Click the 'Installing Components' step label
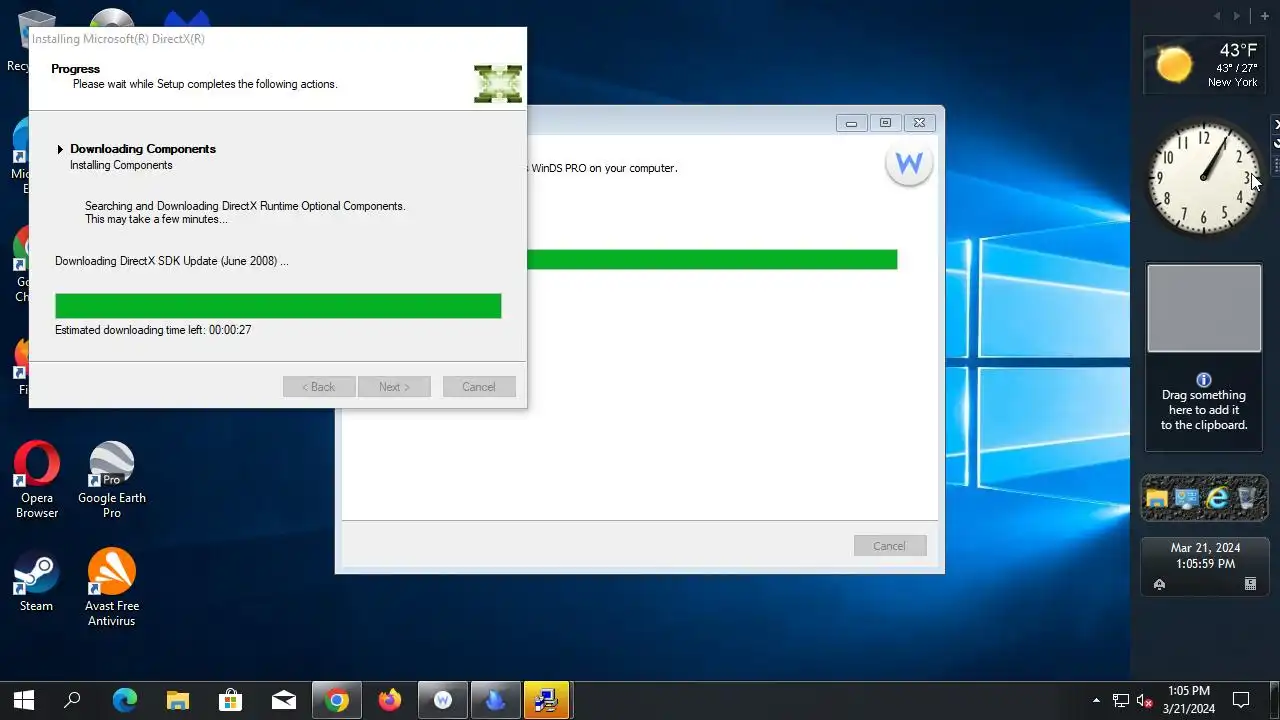Viewport: 1280px width, 720px height. coord(121,165)
